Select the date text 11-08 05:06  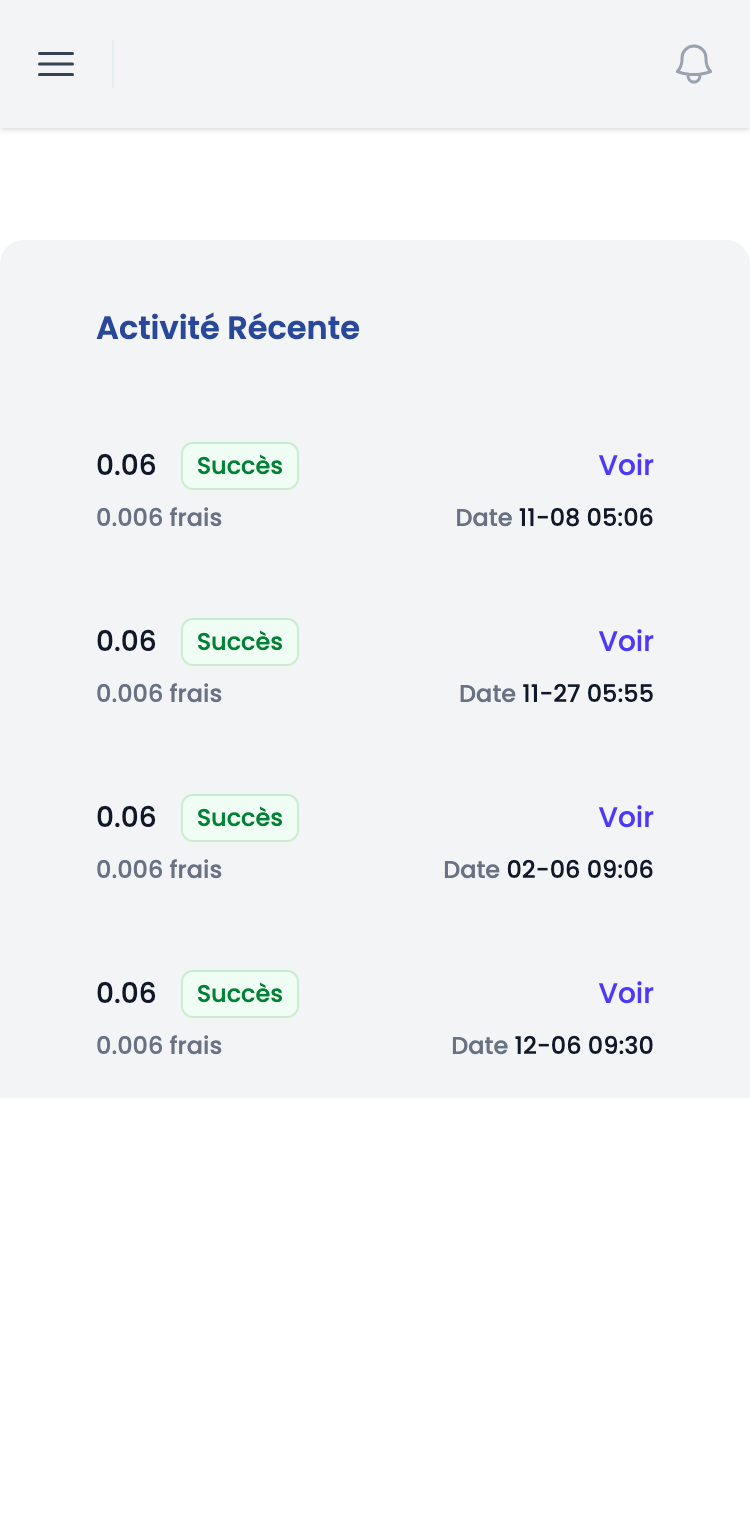pos(585,518)
